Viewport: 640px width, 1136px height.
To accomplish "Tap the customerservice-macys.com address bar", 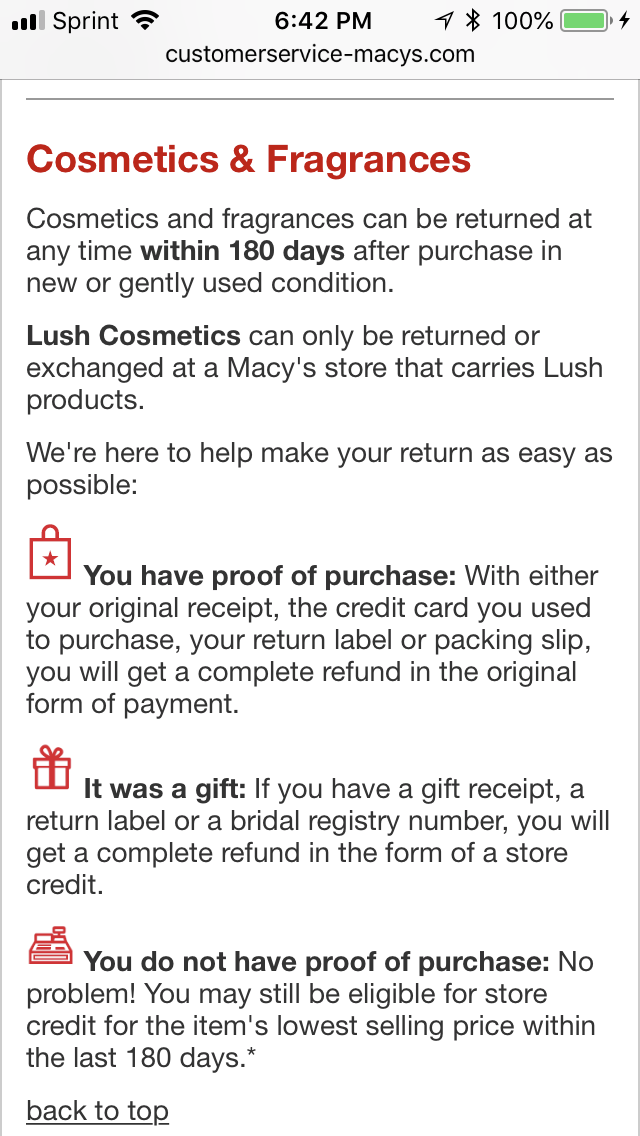I will (320, 54).
